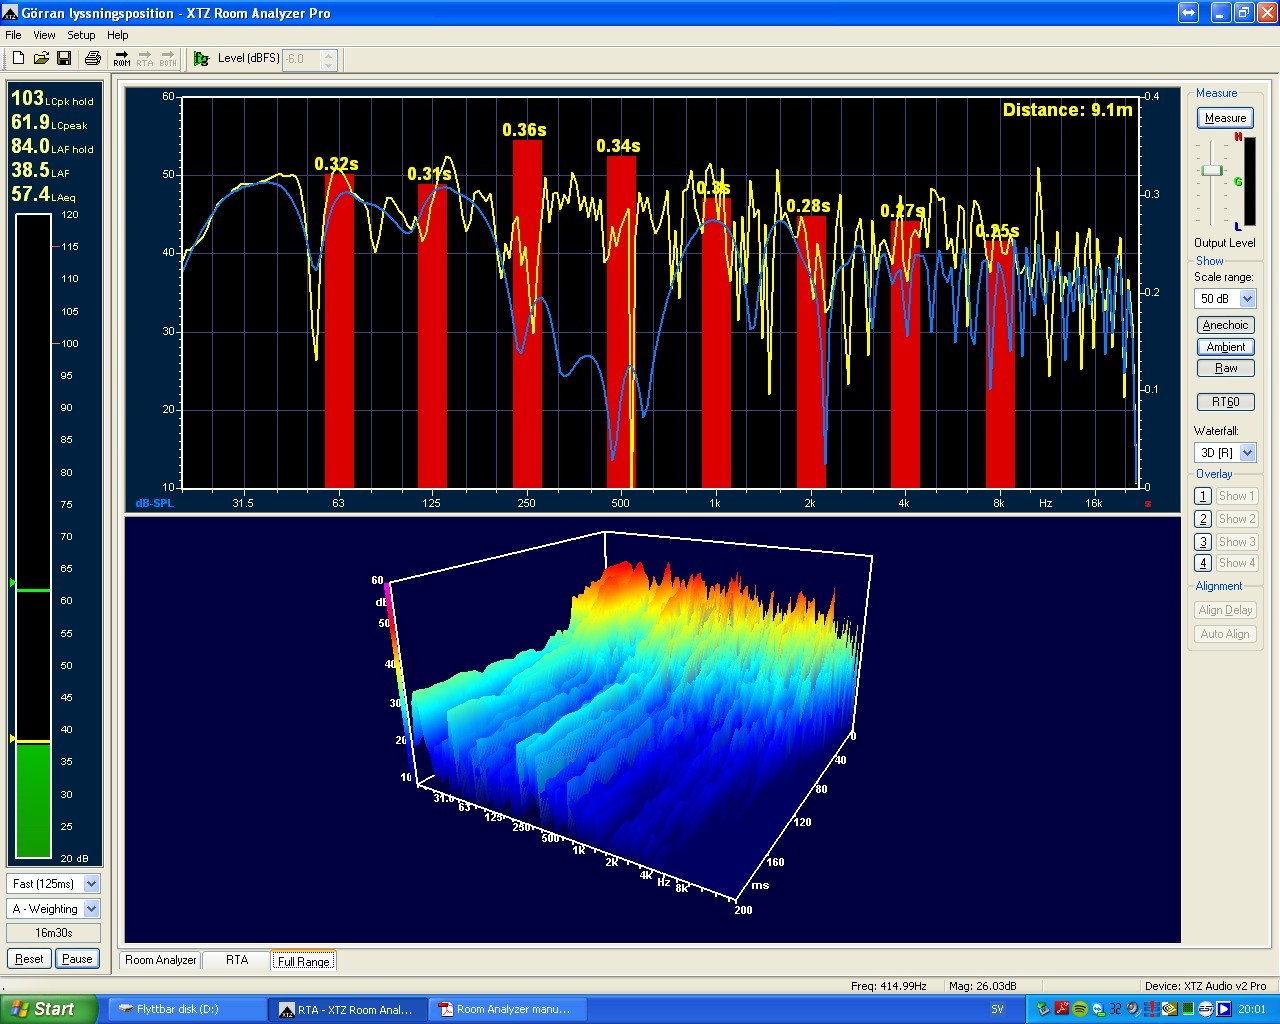Image resolution: width=1280 pixels, height=1024 pixels.
Task: Open the Setup menu
Action: click(81, 35)
